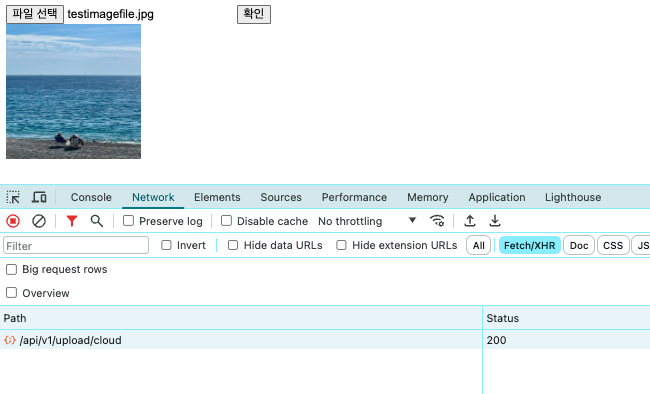The width and height of the screenshot is (650, 394).
Task: Open the No throttling dropdown
Action: 367,221
